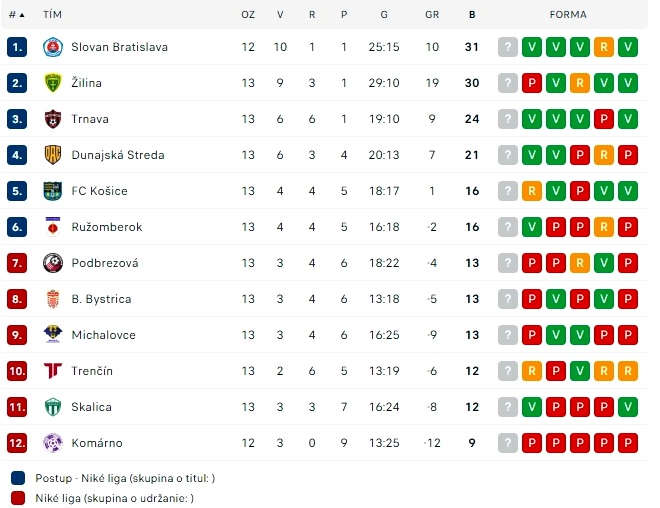Click the Trnava club badge
The width and height of the screenshot is (660, 508).
coord(52,119)
